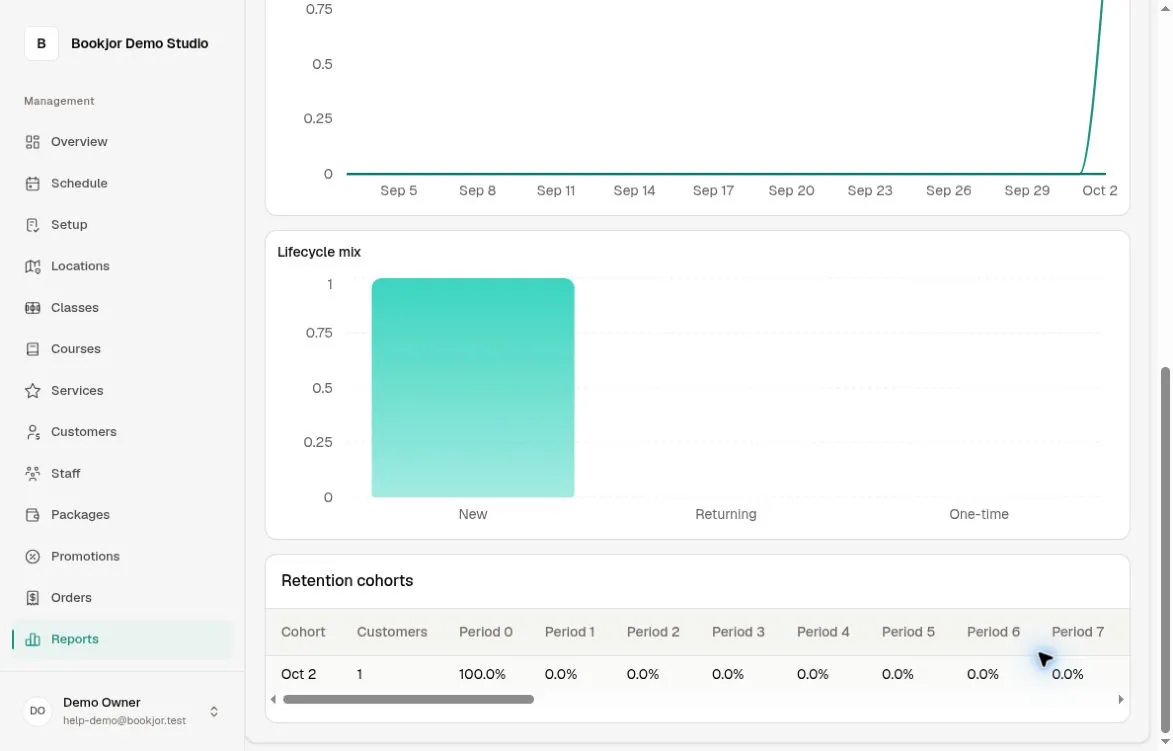Image resolution: width=1173 pixels, height=751 pixels.
Task: Click the Bookjor B logo
Action: pos(41,43)
